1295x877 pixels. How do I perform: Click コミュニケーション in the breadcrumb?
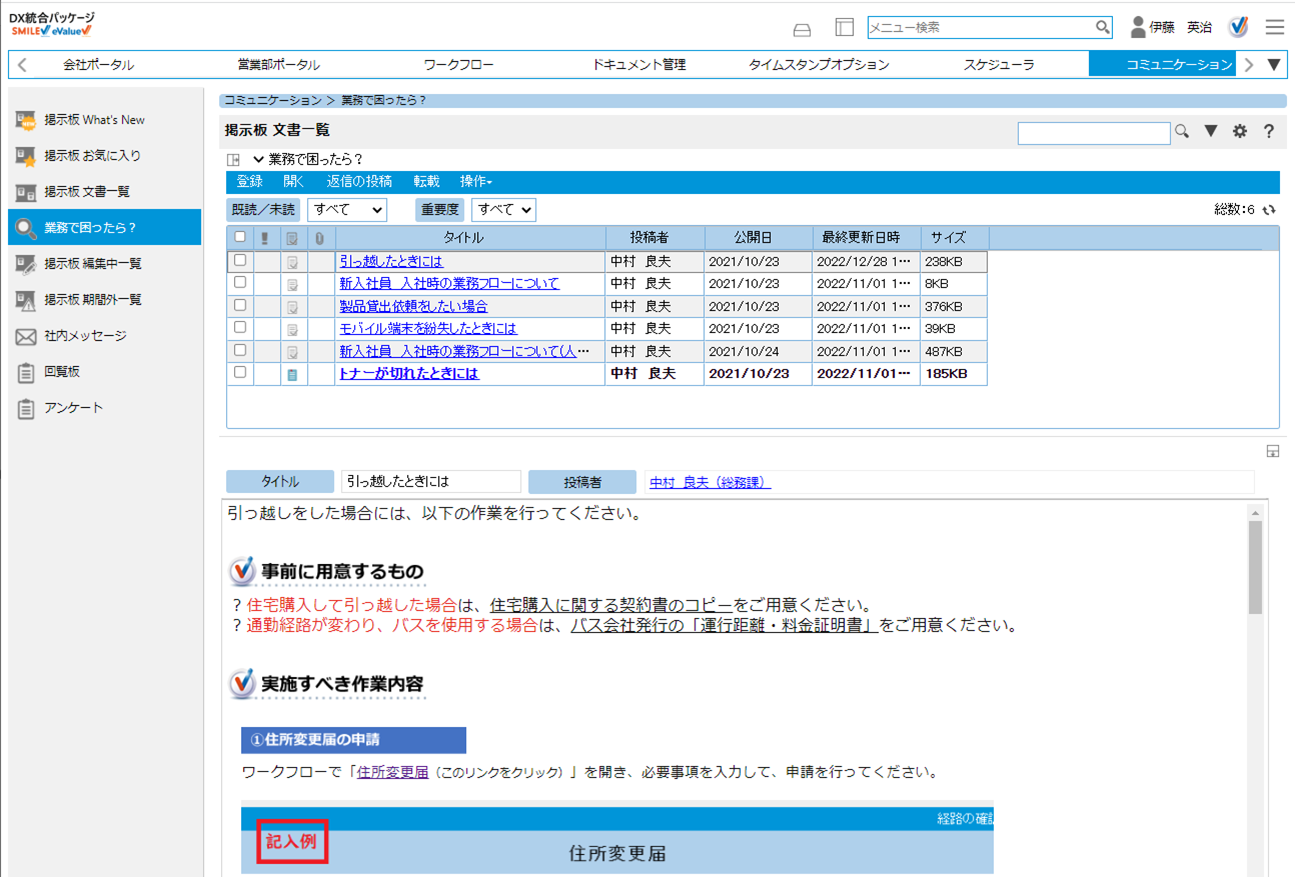[273, 101]
